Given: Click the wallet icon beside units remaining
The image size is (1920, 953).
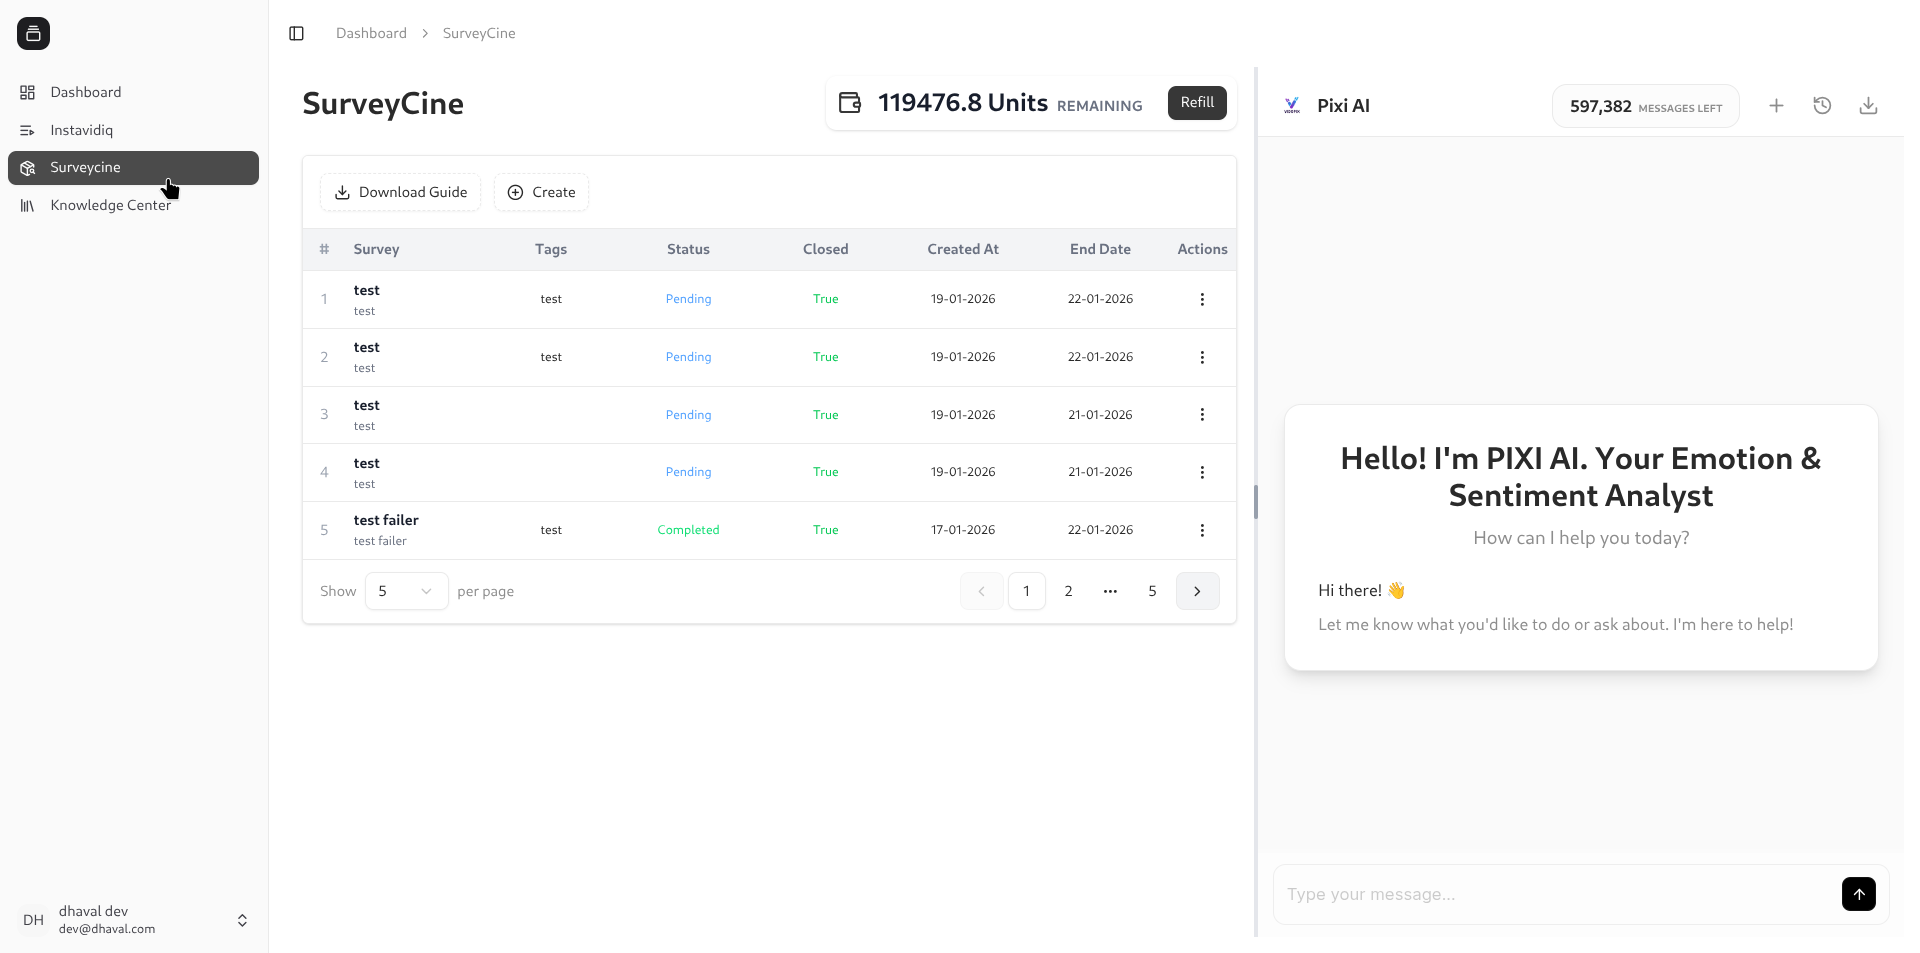Looking at the screenshot, I should 849,103.
